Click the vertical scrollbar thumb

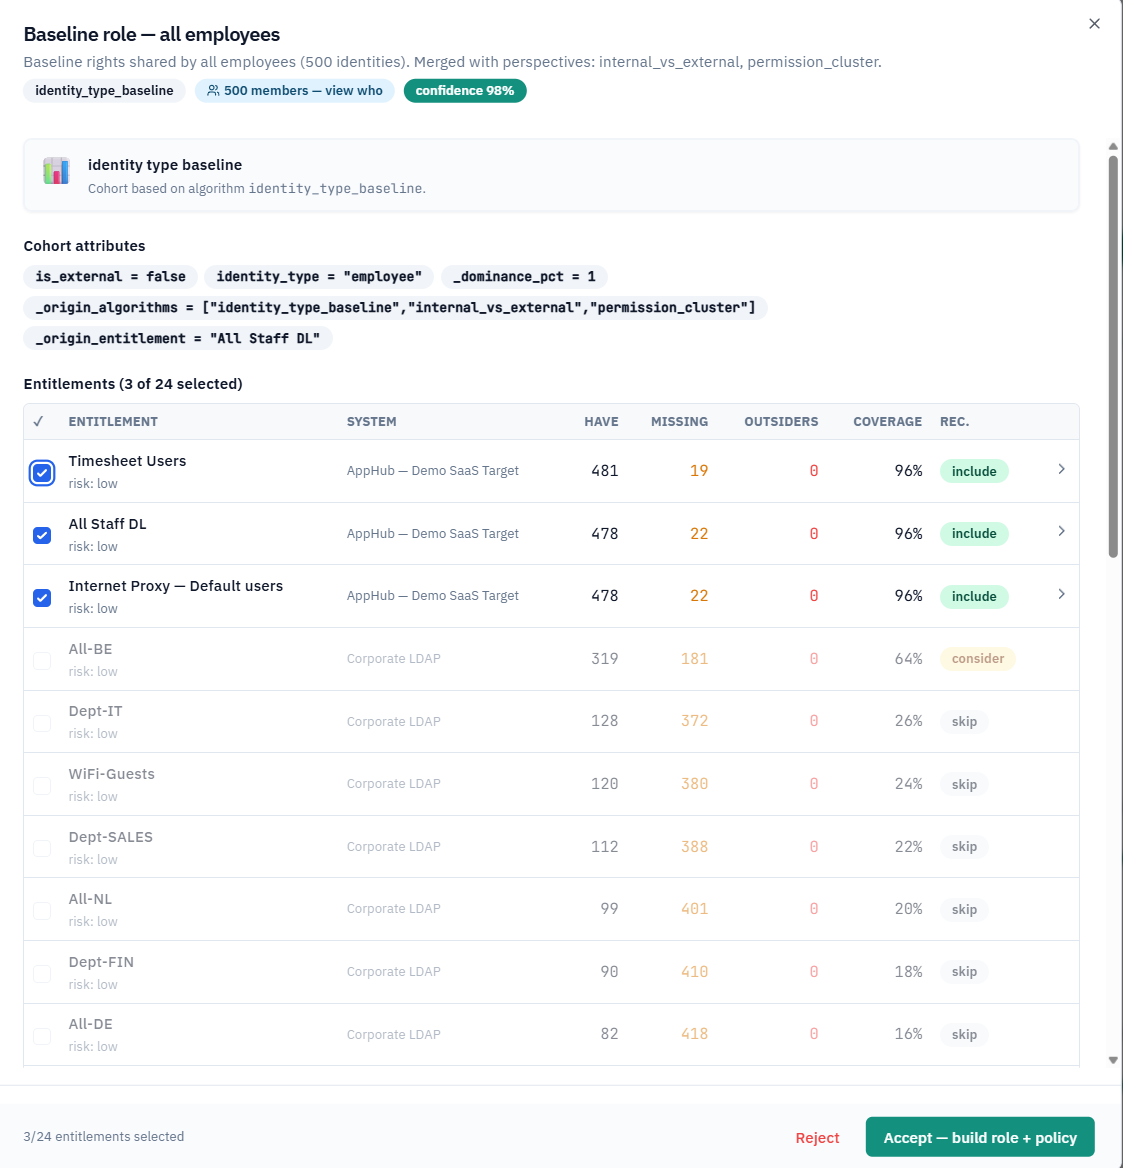coord(1113,356)
